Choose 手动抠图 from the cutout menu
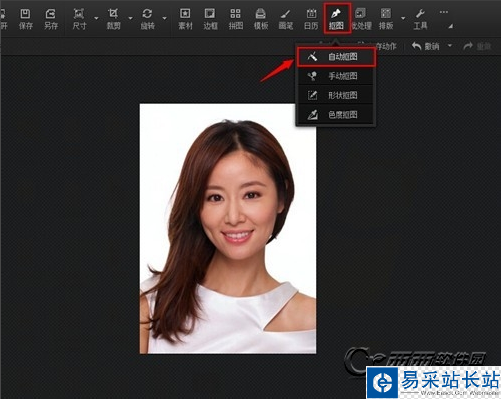 [x=336, y=76]
